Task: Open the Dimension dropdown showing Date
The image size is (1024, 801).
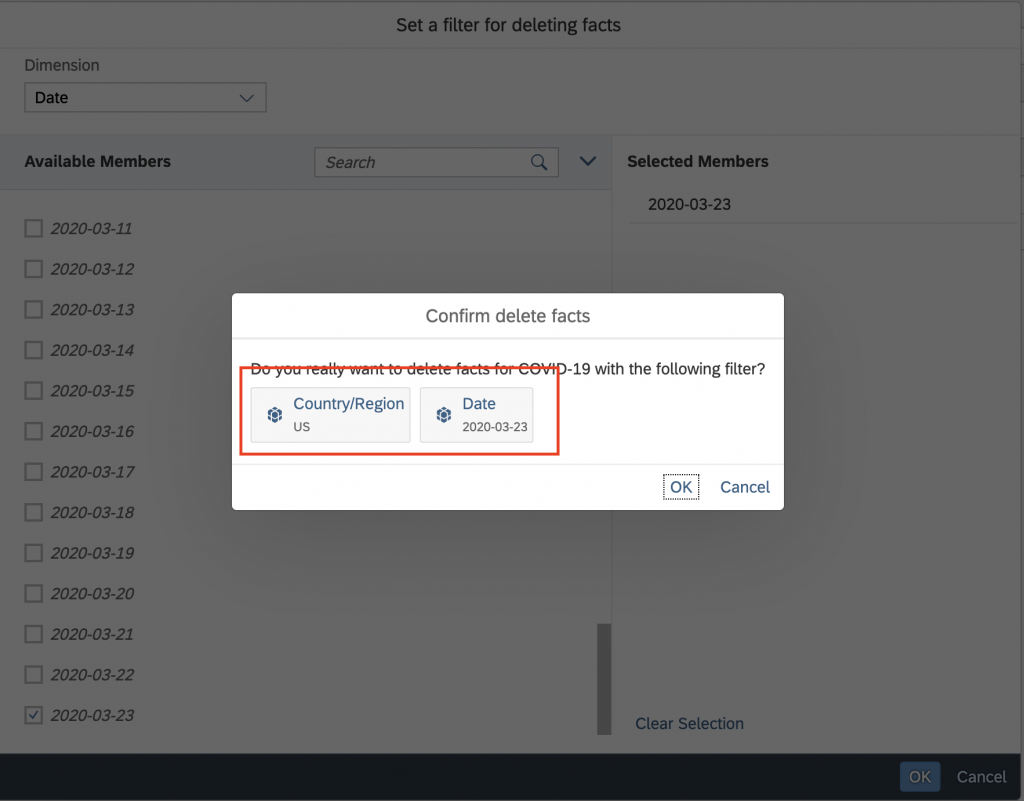Action: [145, 97]
